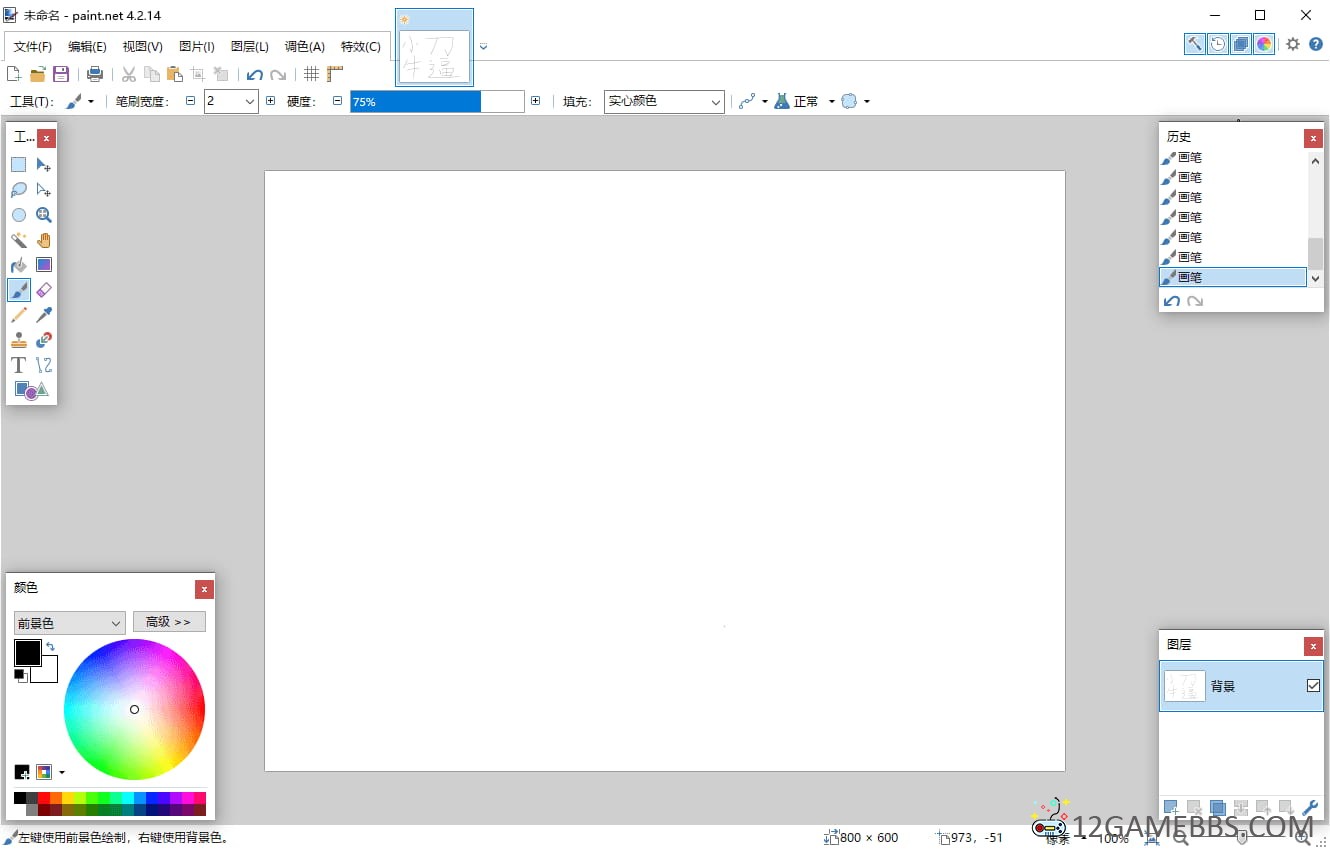This screenshot has width=1330, height=851.
Task: Select the Rectangle Select tool
Action: click(19, 165)
